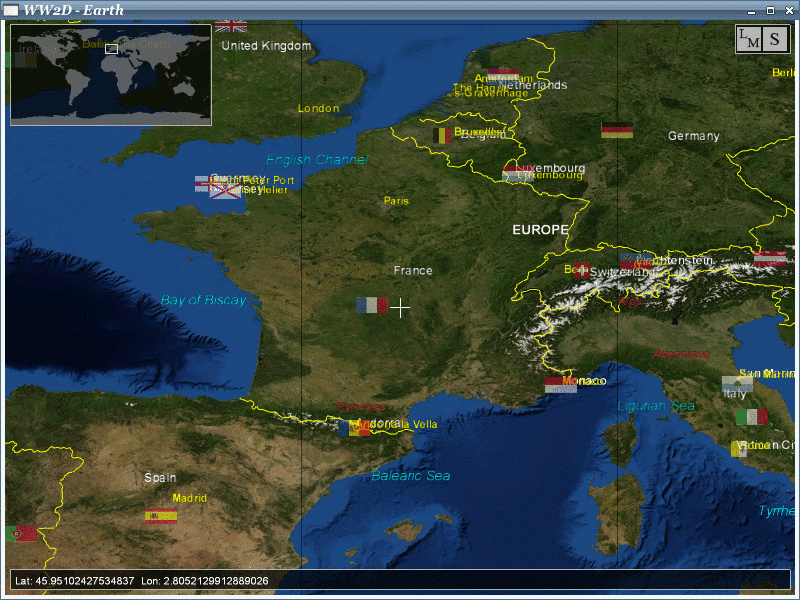Click the Spain flag icon
The height and width of the screenshot is (600, 800).
[x=161, y=516]
